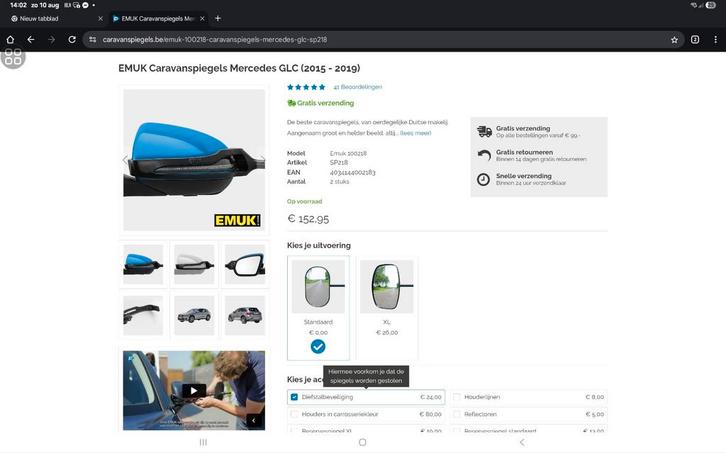The height and width of the screenshot is (453, 726).
Task: Click the Emuk 100218 model value
Action: click(x=348, y=153)
